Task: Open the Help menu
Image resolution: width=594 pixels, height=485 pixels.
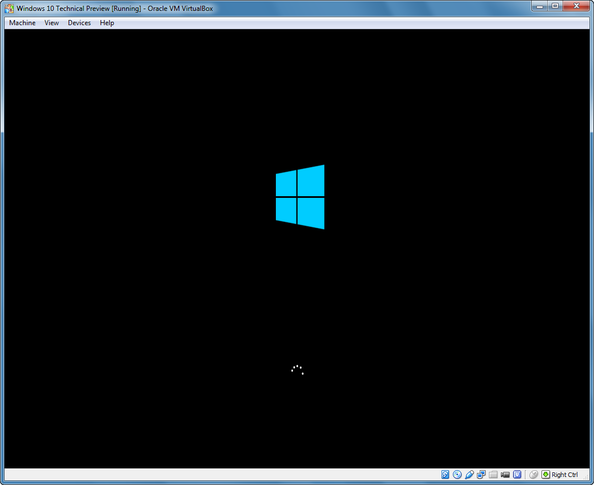Action: [107, 23]
